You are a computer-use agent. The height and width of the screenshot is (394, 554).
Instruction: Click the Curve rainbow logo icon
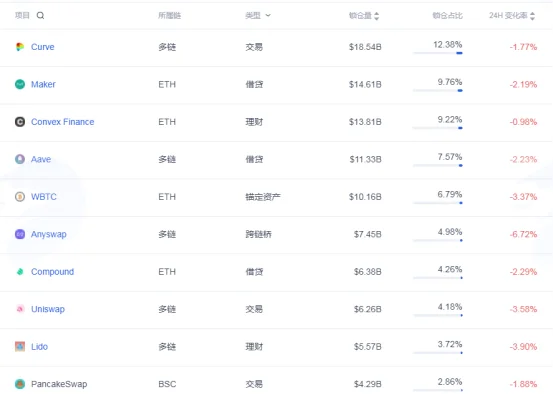[x=20, y=47]
